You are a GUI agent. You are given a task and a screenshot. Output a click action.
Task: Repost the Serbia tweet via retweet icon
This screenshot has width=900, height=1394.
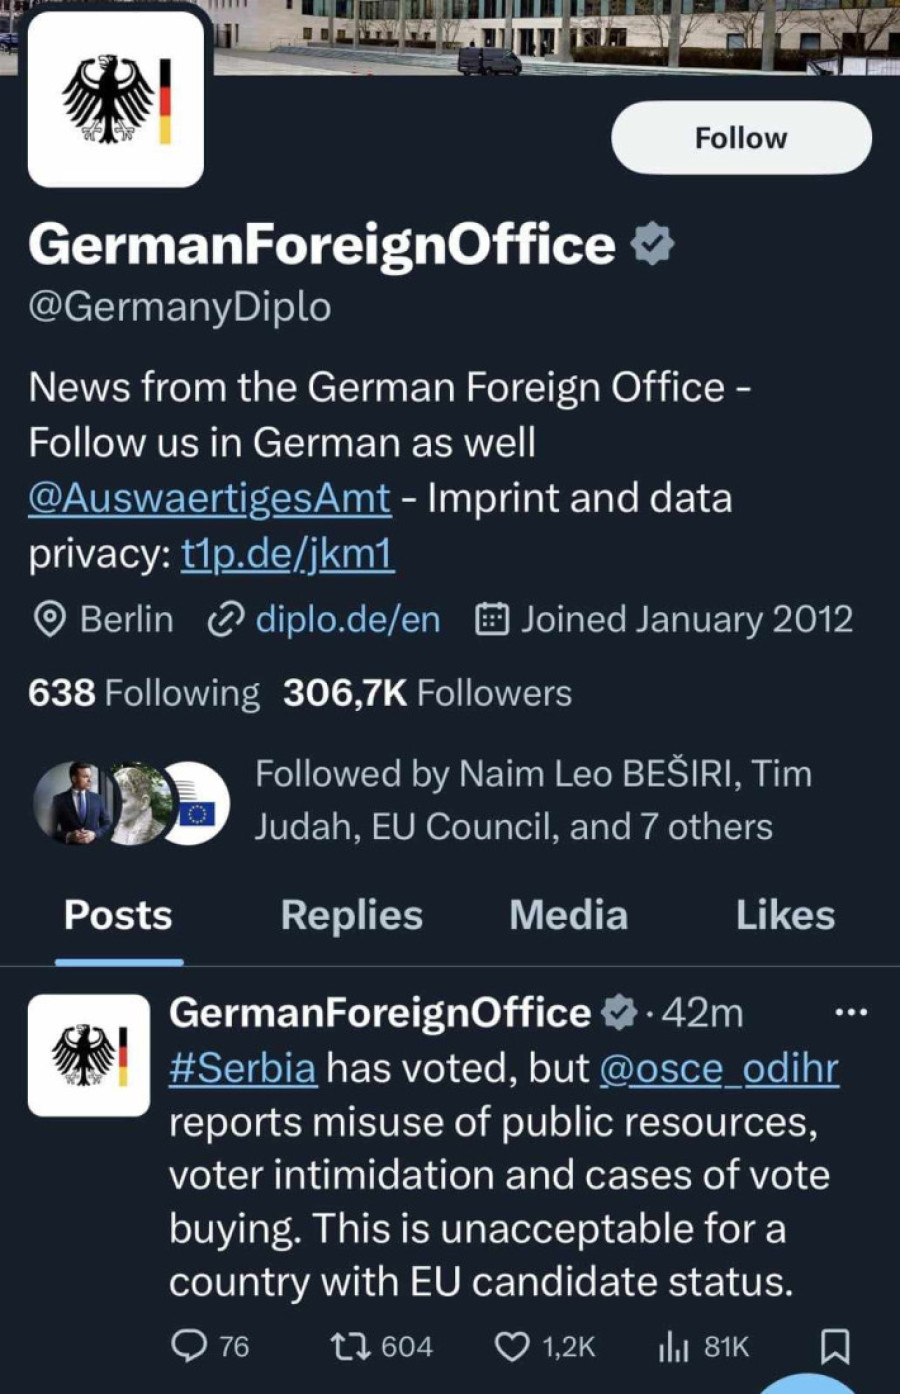350,1346
